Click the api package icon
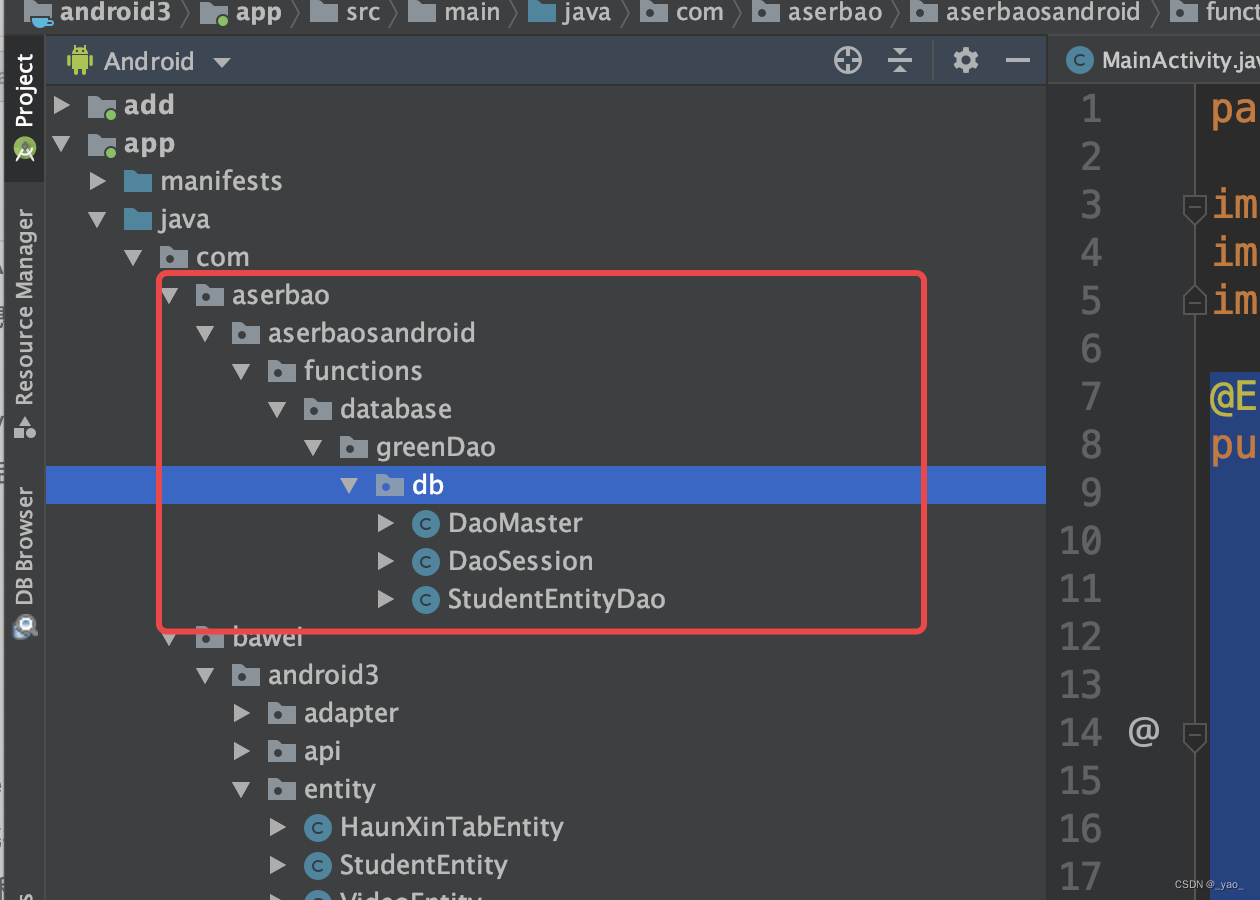The height and width of the screenshot is (900, 1260). click(x=281, y=751)
